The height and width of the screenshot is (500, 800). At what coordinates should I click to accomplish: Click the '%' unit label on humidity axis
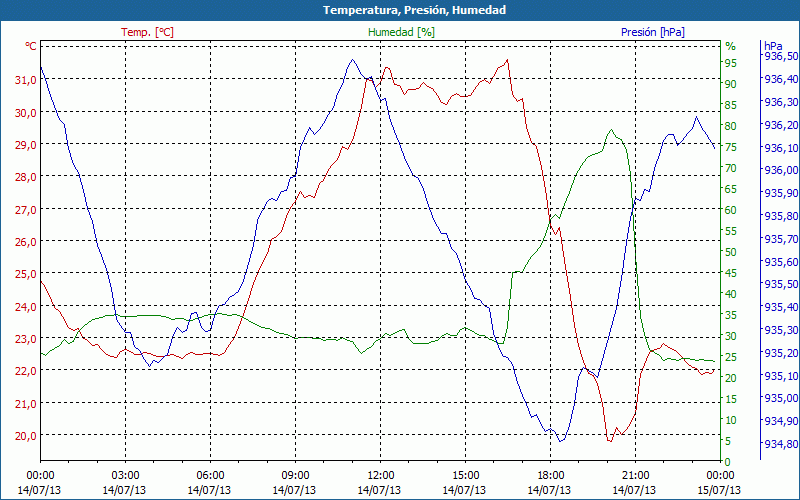coord(731,46)
